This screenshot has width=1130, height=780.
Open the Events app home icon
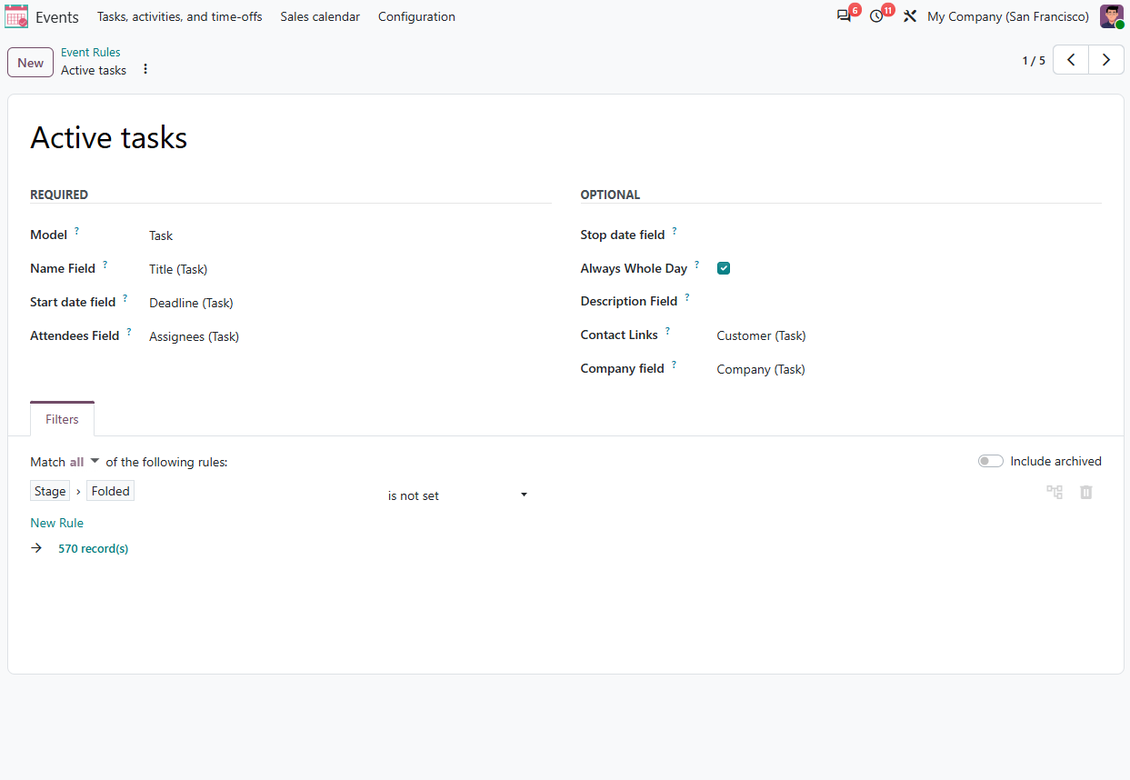coord(16,17)
